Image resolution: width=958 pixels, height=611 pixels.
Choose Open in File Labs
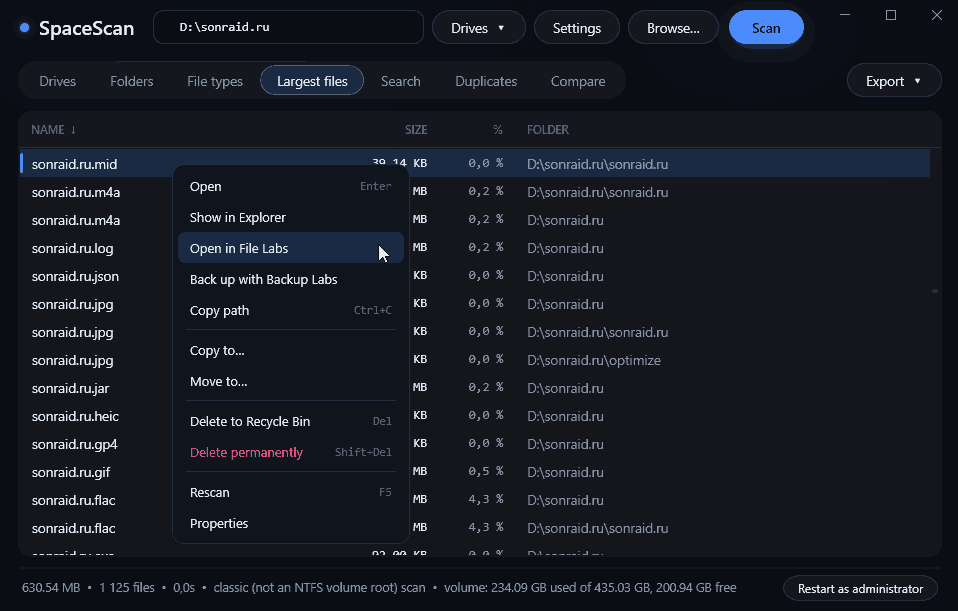click(291, 248)
